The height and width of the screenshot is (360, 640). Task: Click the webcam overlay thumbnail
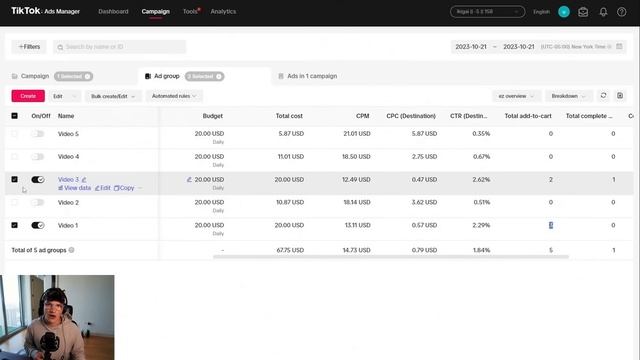point(57,317)
